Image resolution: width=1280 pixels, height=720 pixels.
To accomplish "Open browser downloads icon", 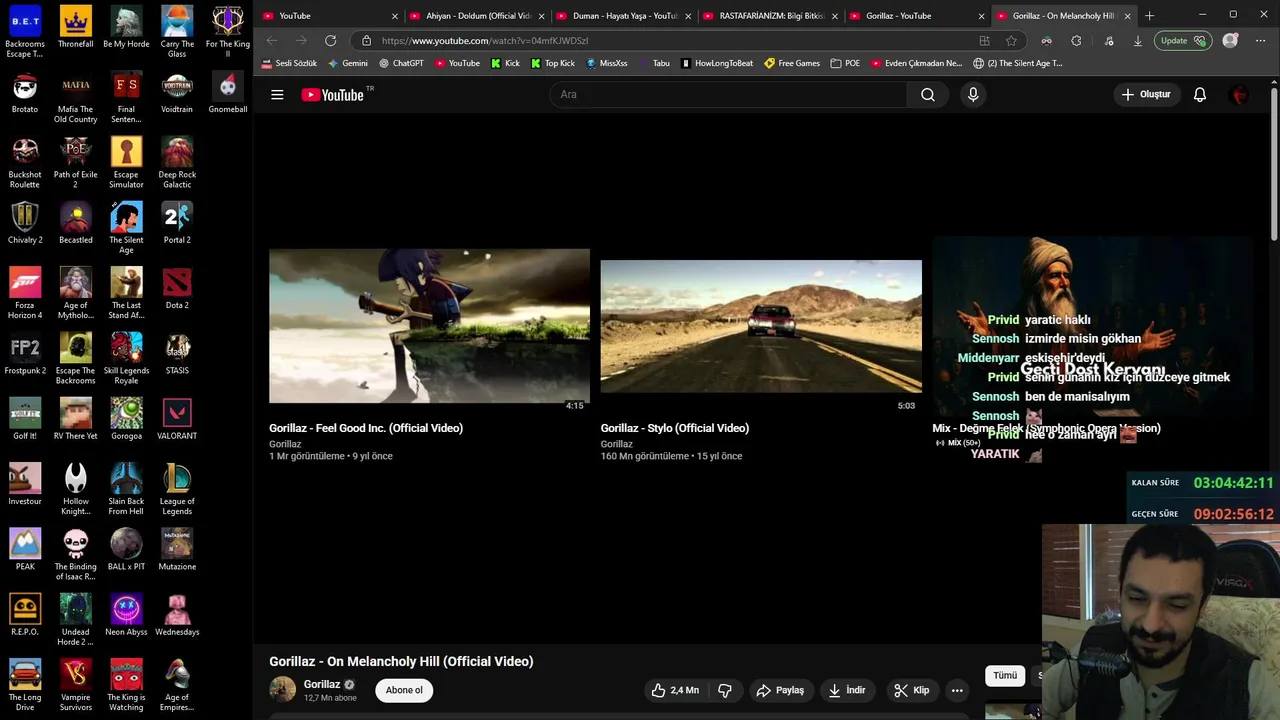I will point(1137,41).
